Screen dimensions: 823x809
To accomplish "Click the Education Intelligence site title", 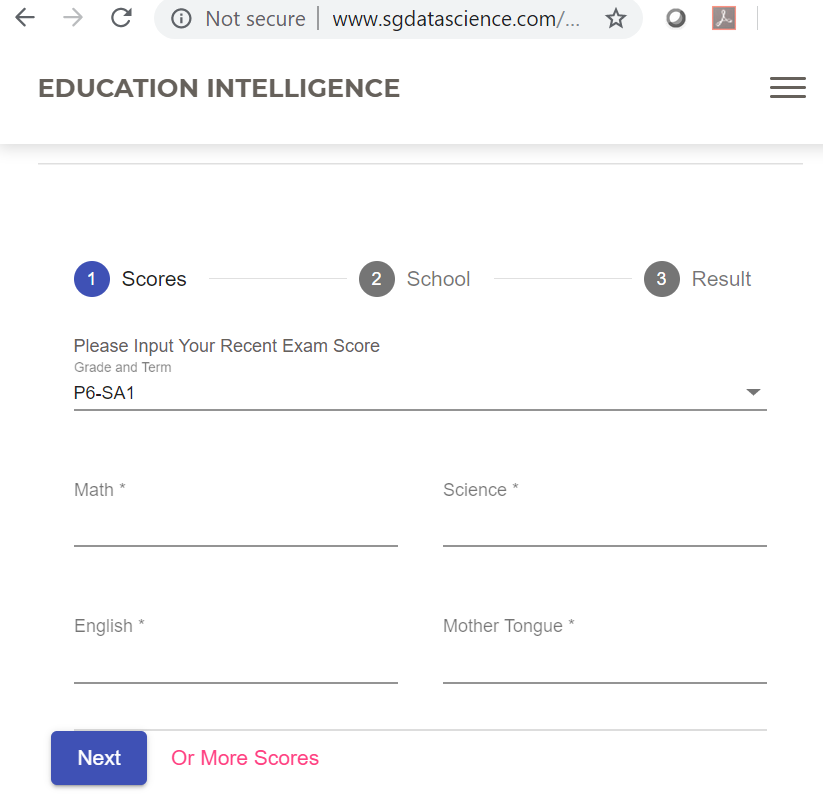I will coord(219,88).
